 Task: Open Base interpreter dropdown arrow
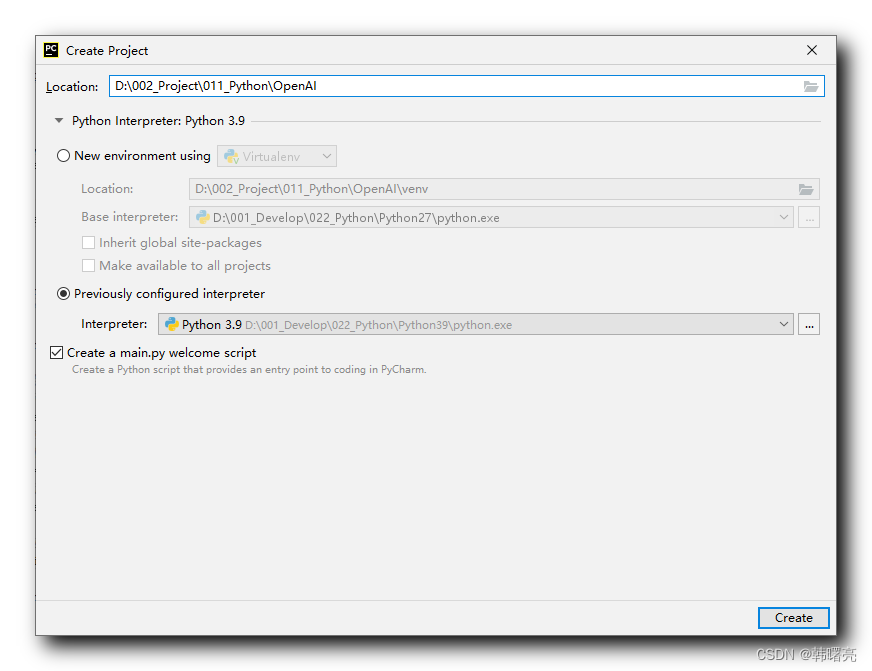(x=784, y=217)
